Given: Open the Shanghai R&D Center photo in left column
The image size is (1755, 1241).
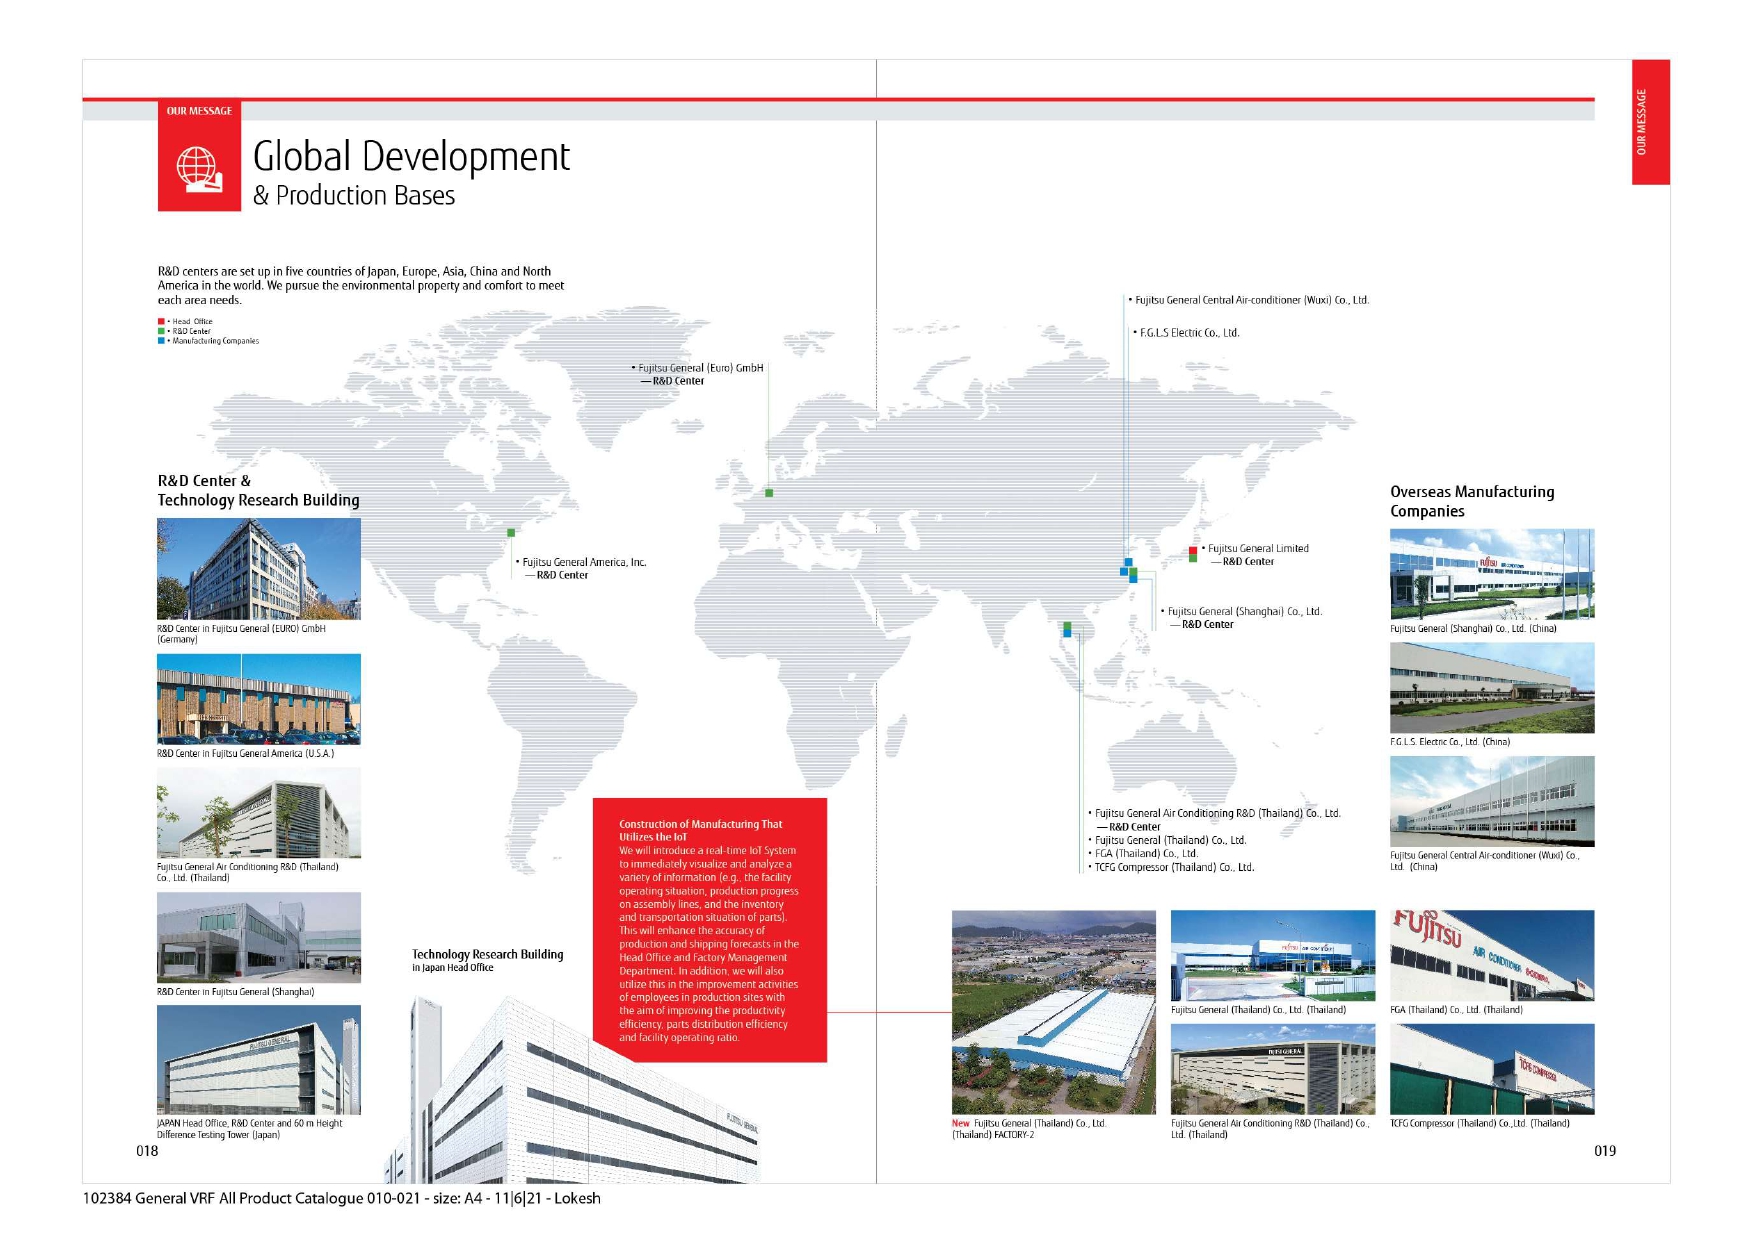Looking at the screenshot, I should (x=259, y=937).
